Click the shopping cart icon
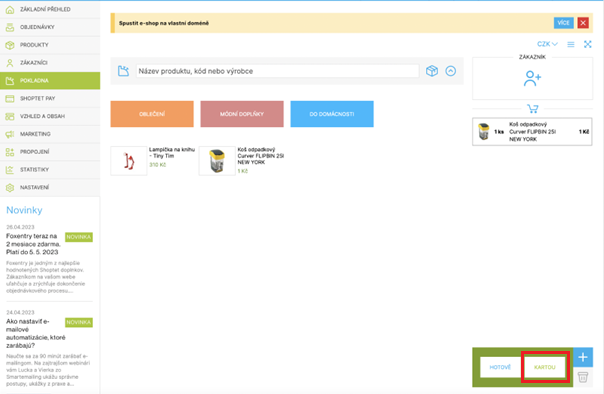Screen dimensions: 604x394 pyautogui.click(x=533, y=109)
